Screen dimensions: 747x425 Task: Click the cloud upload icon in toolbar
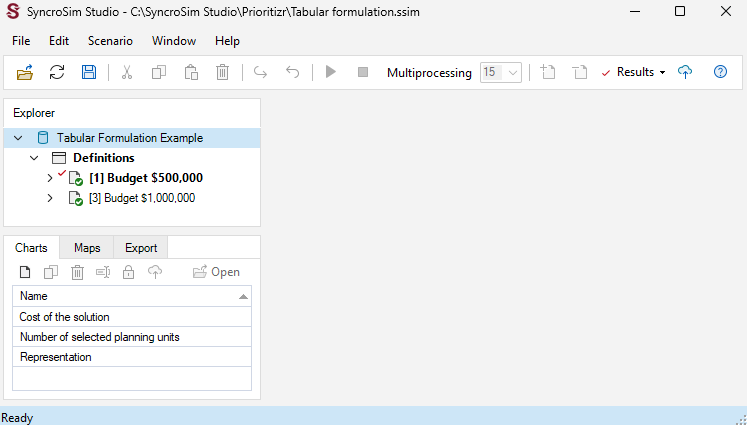(x=685, y=72)
